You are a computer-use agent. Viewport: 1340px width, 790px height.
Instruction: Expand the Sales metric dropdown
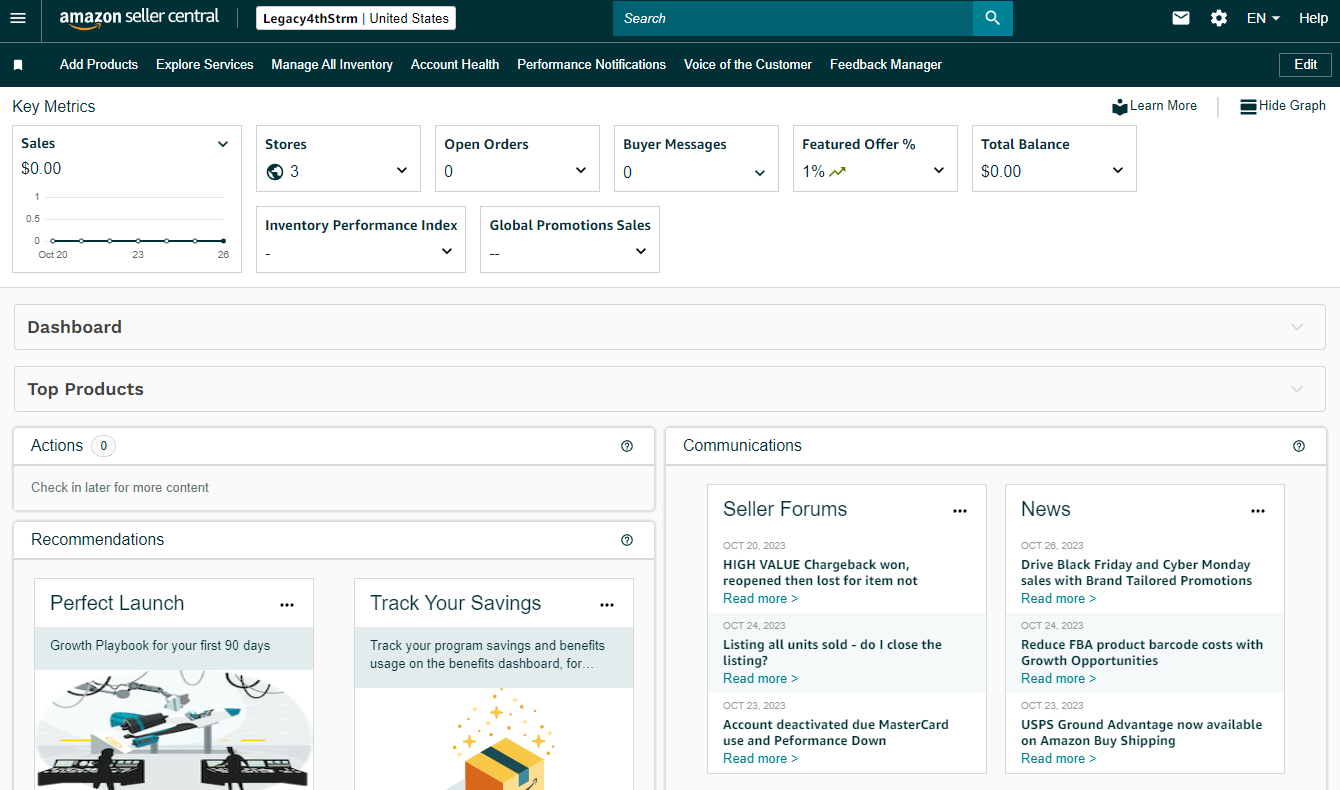(223, 144)
